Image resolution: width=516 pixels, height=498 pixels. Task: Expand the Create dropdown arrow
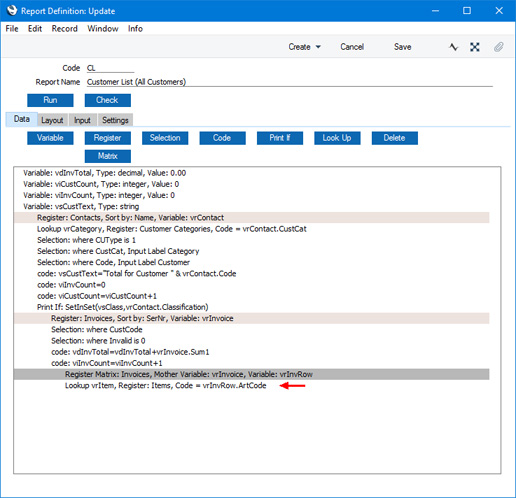(318, 47)
